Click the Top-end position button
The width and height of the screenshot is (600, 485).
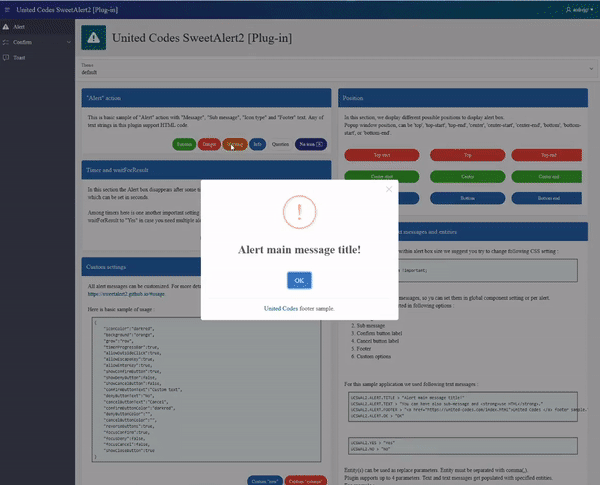tap(547, 155)
